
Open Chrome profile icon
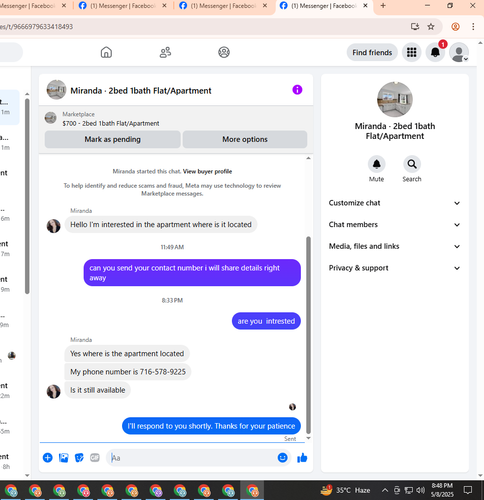pos(455,27)
